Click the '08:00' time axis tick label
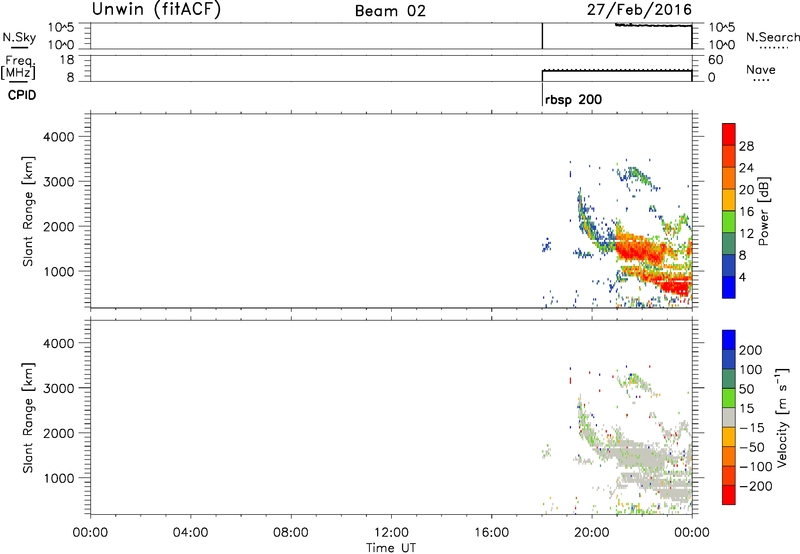Screen dimensions: 800x554 point(291,533)
